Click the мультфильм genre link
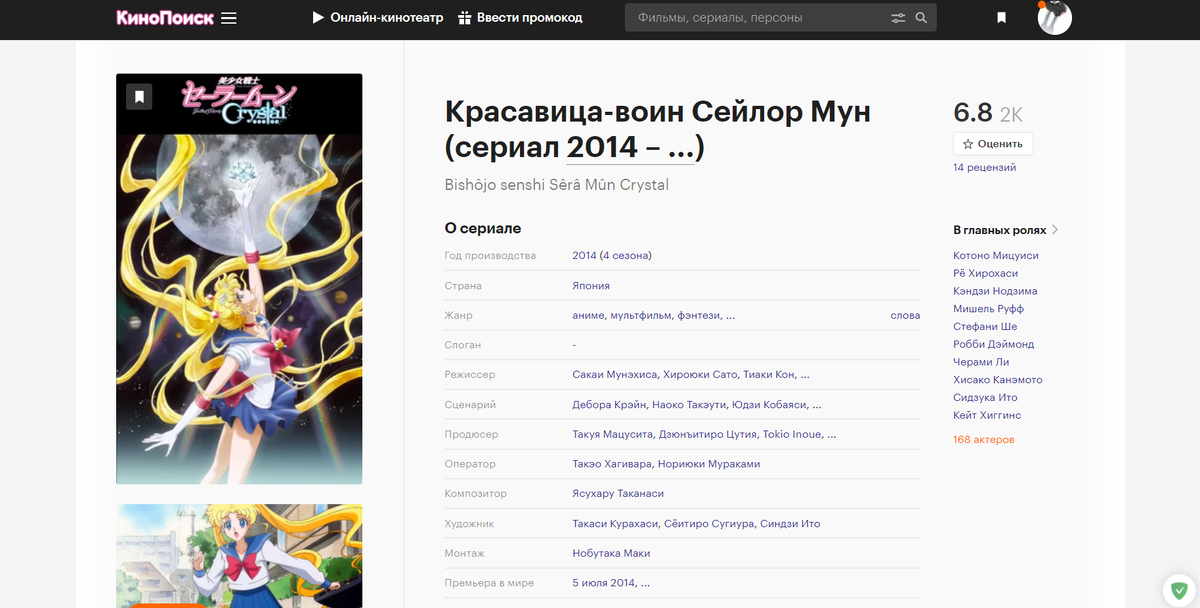The height and width of the screenshot is (608, 1200). point(641,315)
